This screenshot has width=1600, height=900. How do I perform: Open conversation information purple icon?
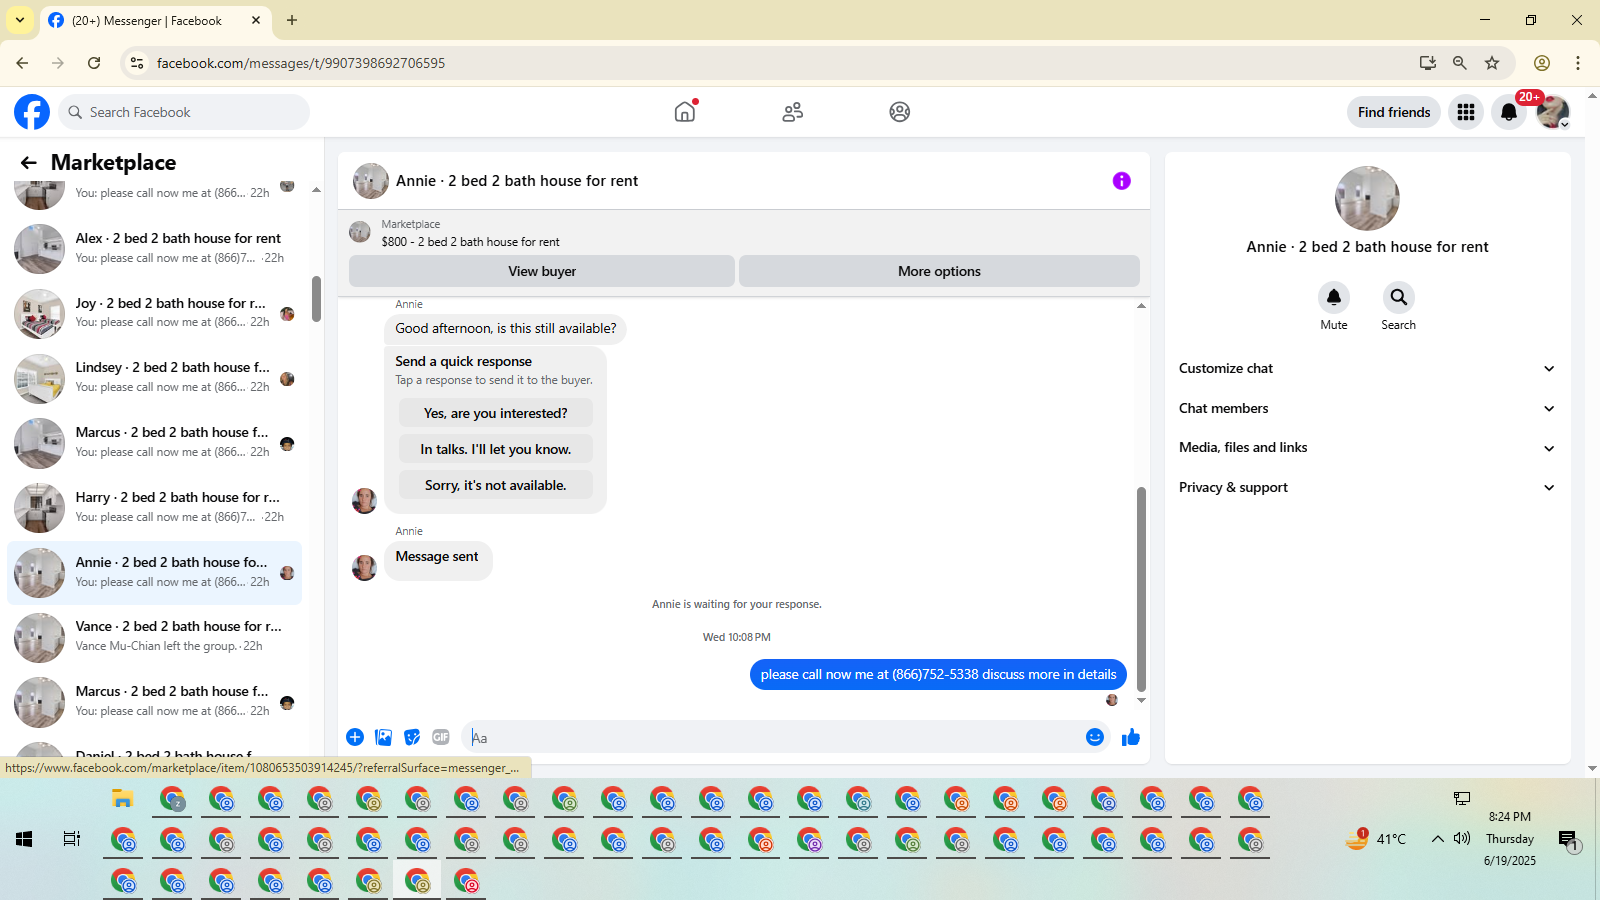pyautogui.click(x=1122, y=181)
